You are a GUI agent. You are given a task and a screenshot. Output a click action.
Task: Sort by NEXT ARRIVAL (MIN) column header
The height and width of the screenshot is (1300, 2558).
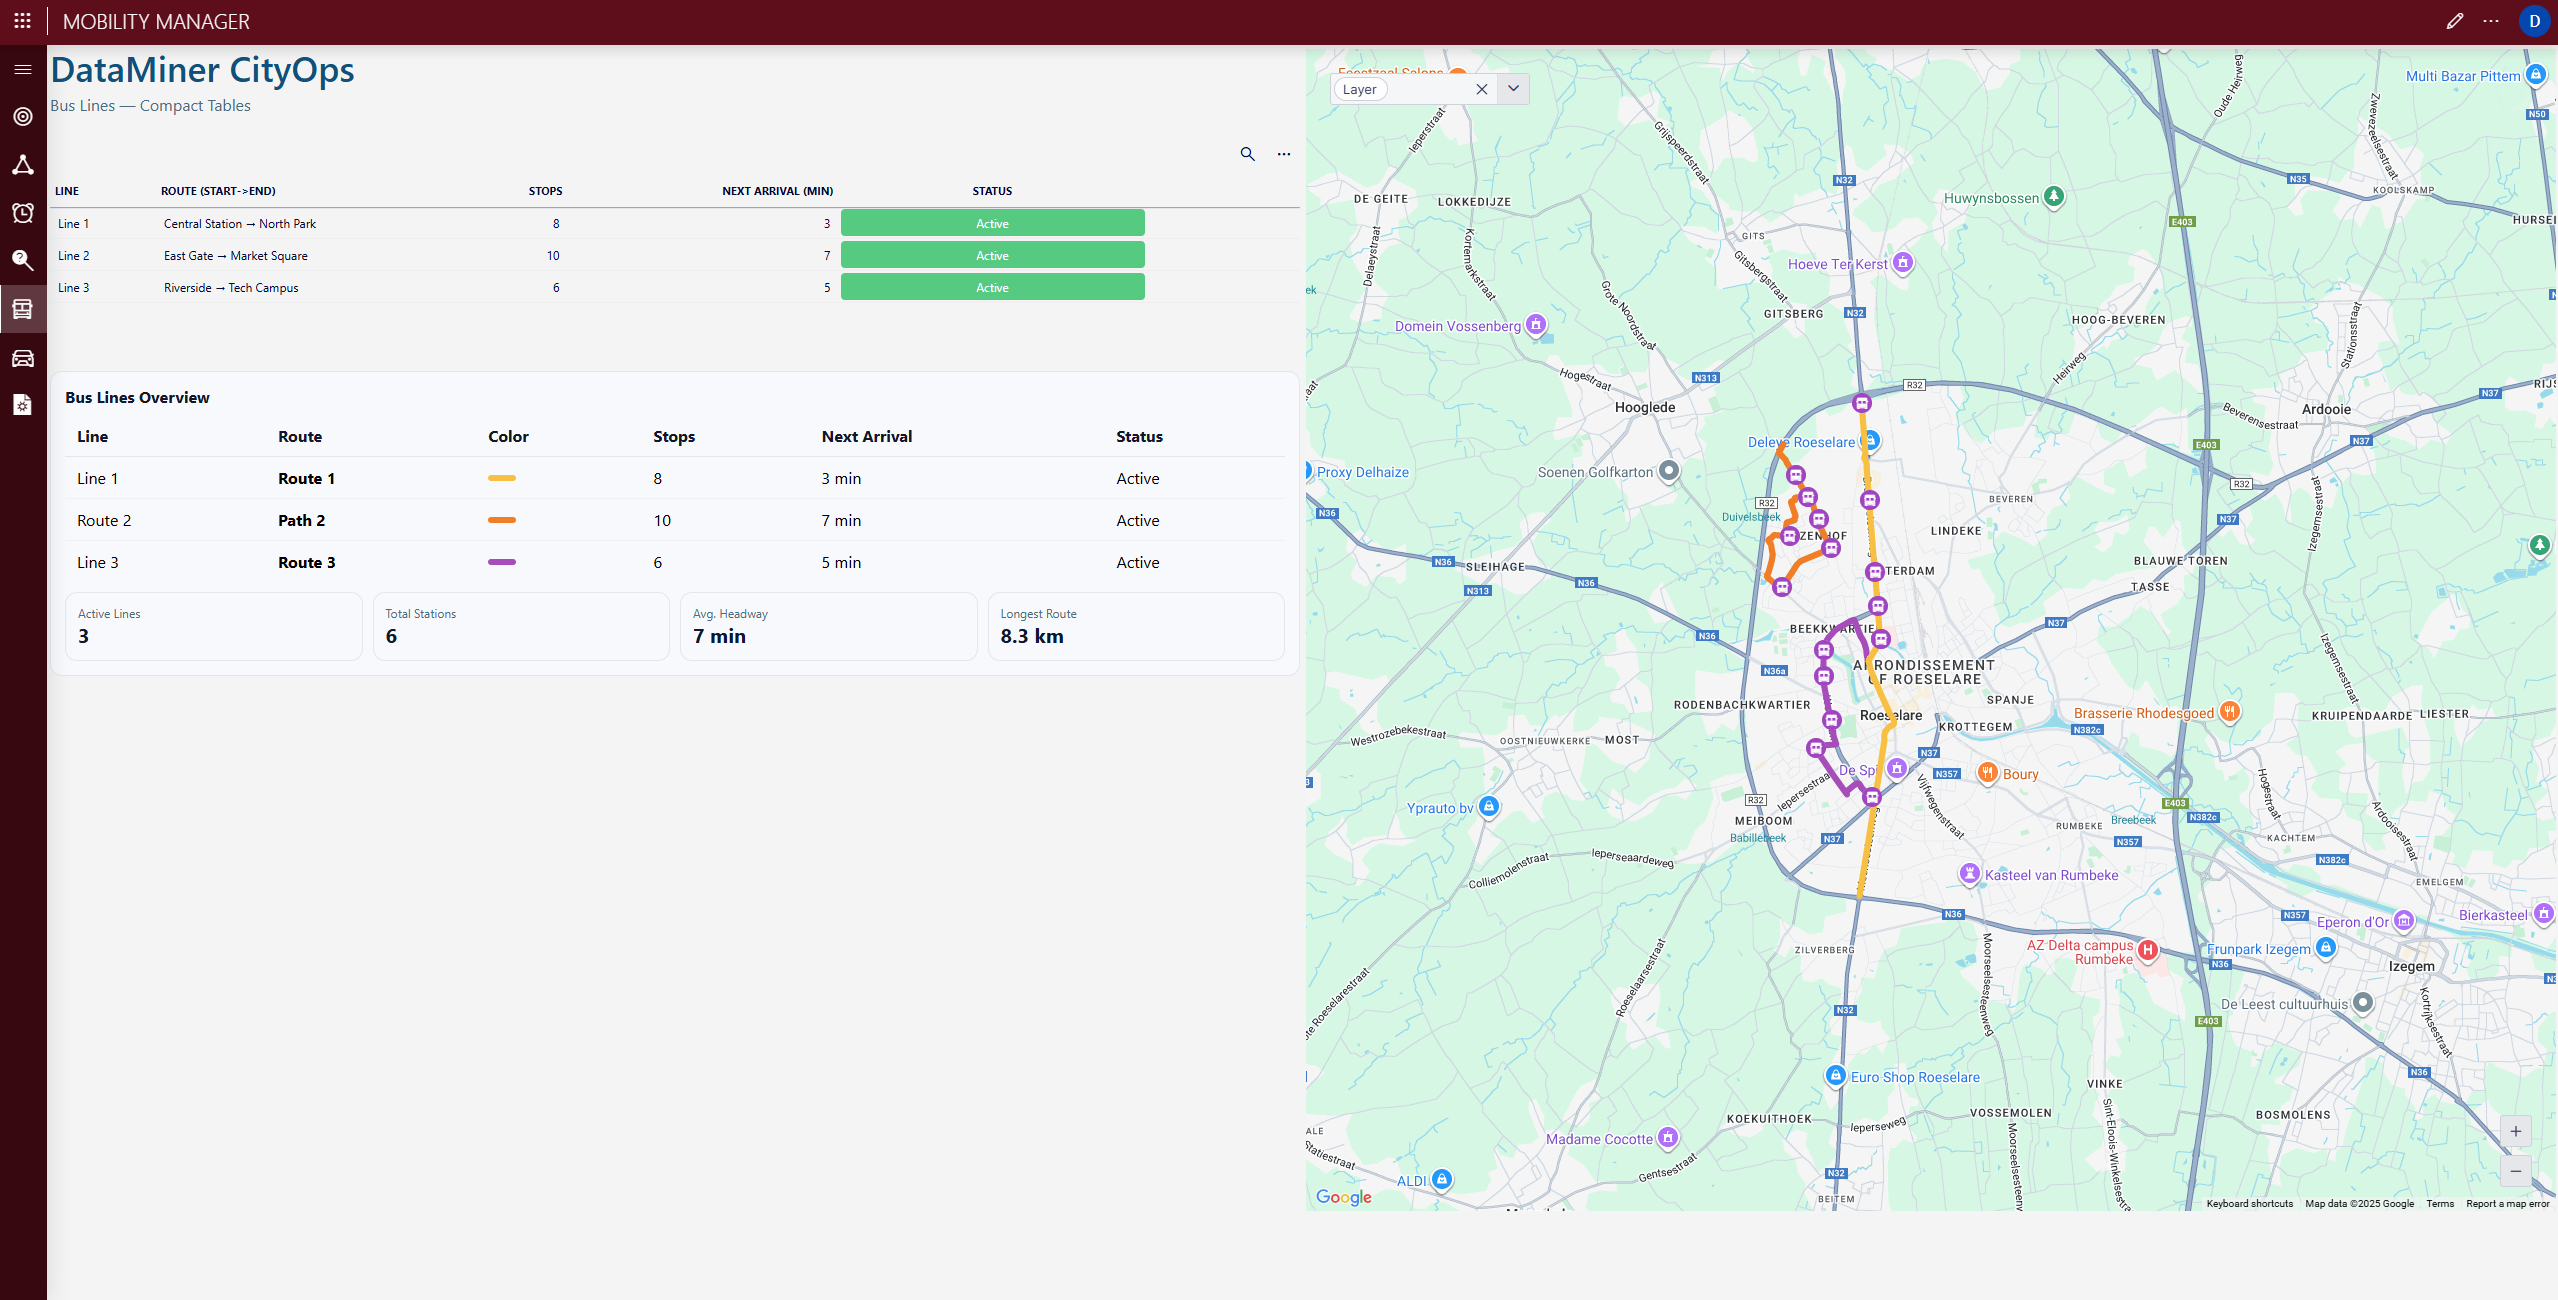777,191
